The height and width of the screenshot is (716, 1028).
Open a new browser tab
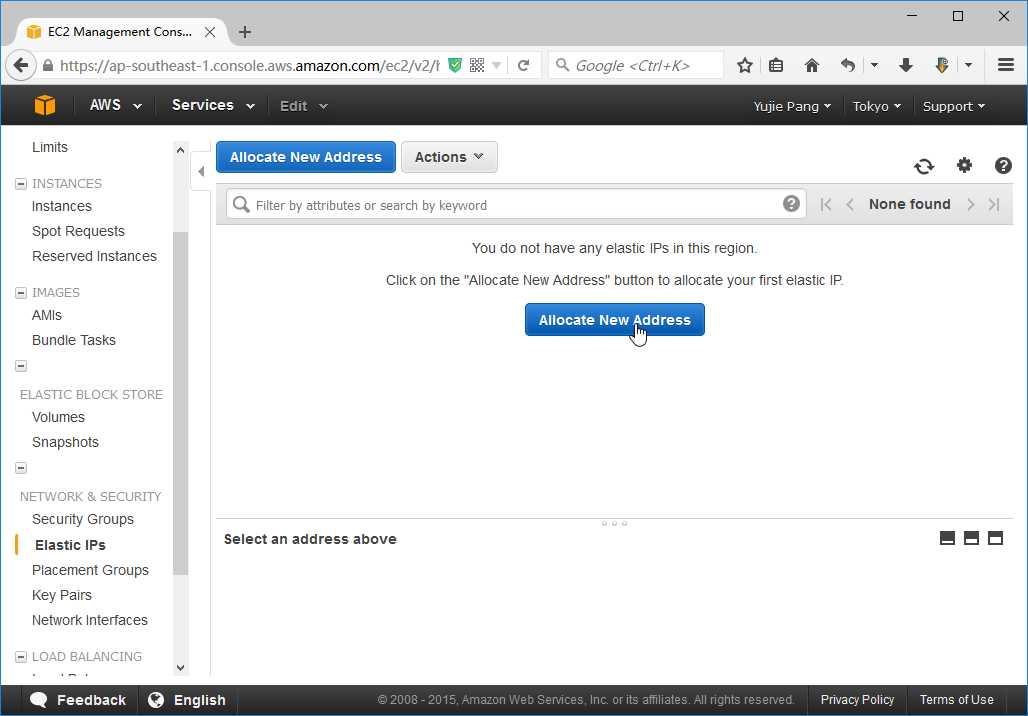pos(245,31)
